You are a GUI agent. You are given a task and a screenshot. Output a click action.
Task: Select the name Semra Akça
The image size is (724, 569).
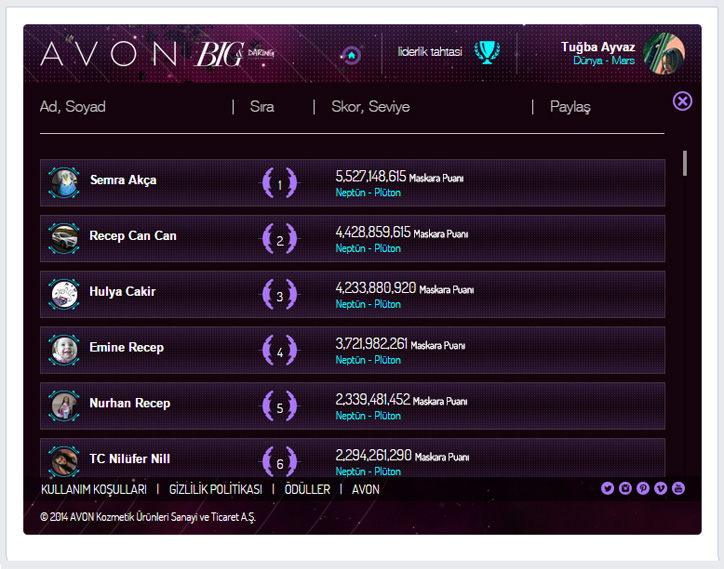(123, 180)
